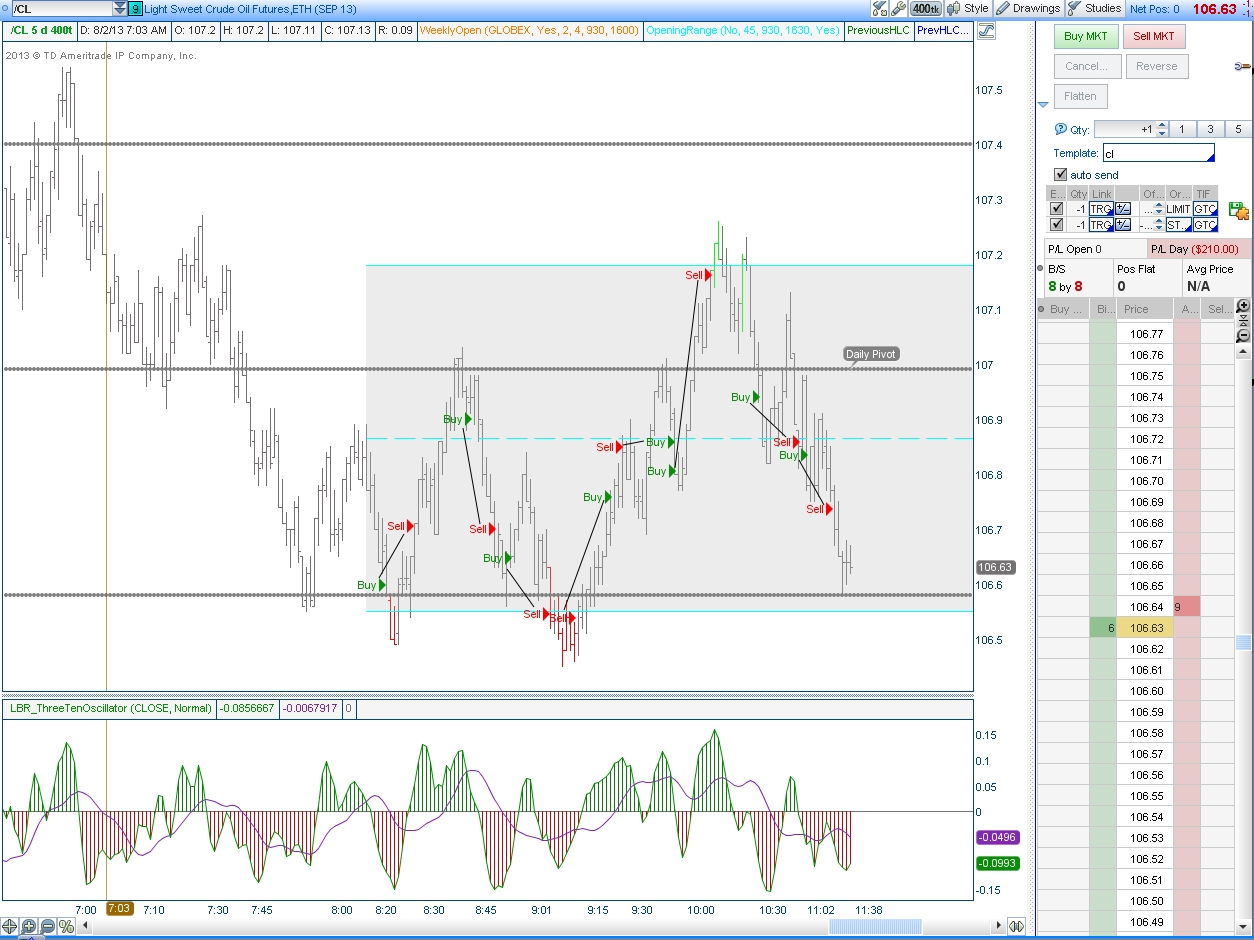
Task: Click price 106.70 in ladder
Action: pyautogui.click(x=1146, y=481)
